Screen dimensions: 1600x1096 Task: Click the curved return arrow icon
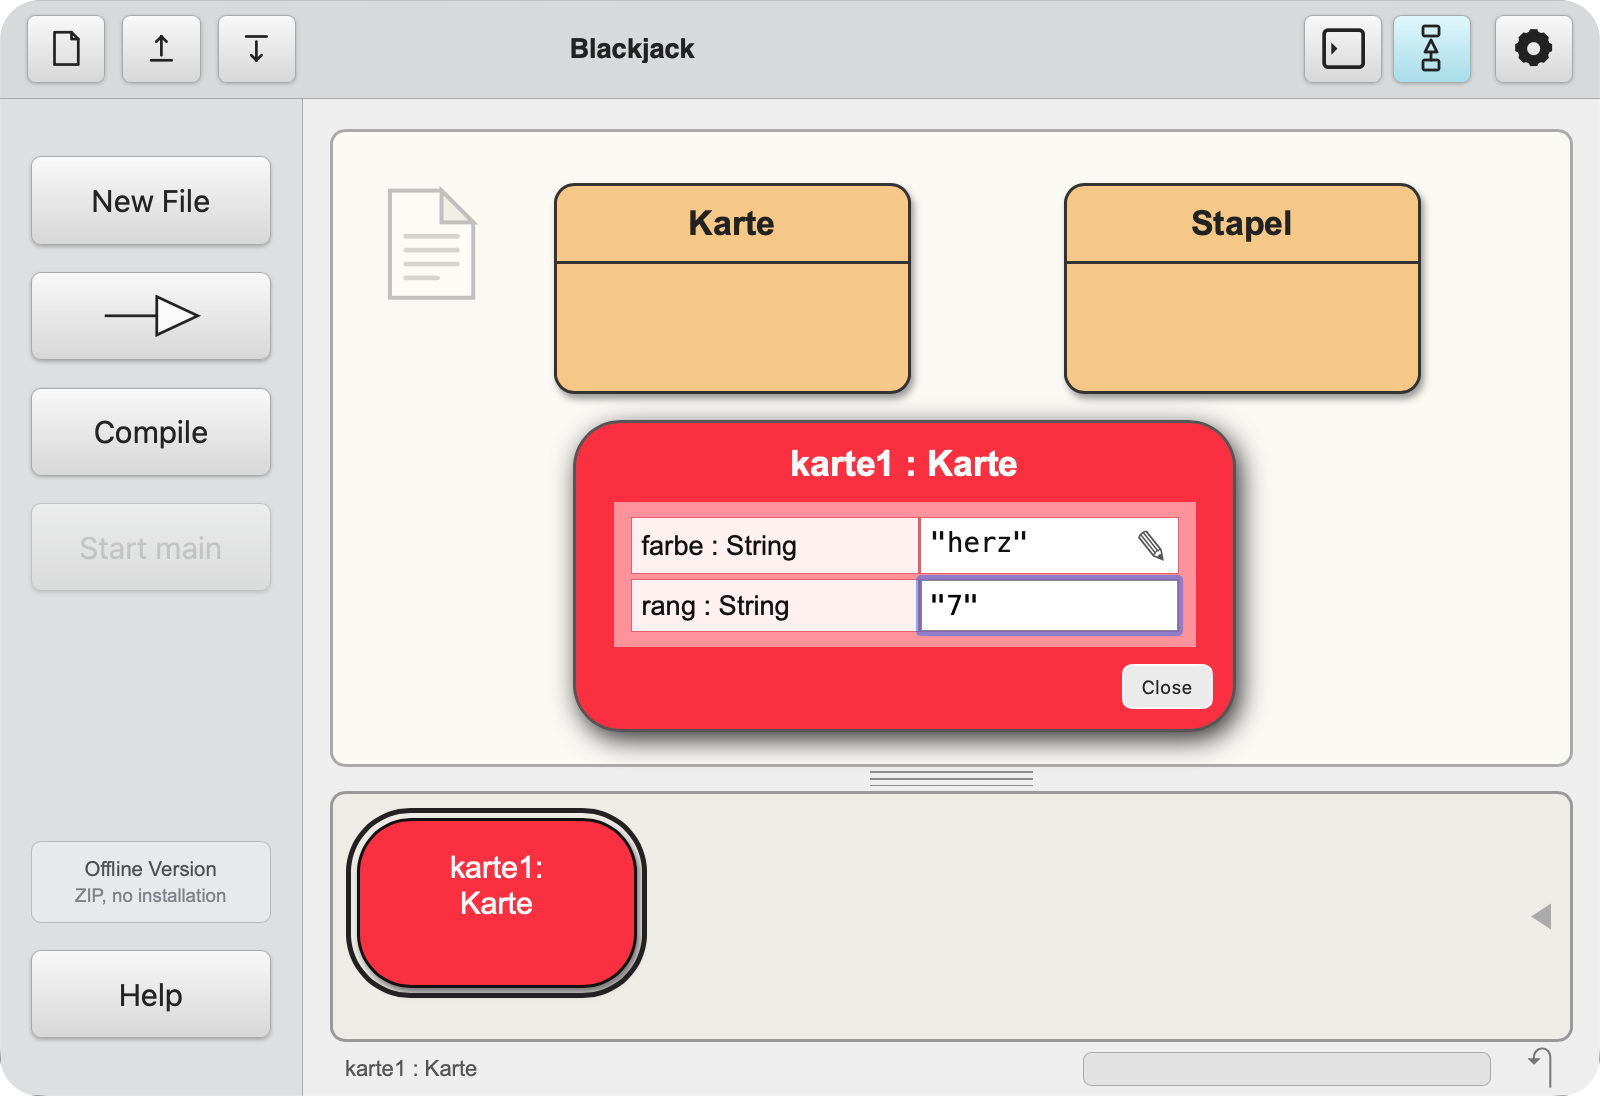pyautogui.click(x=1541, y=1067)
